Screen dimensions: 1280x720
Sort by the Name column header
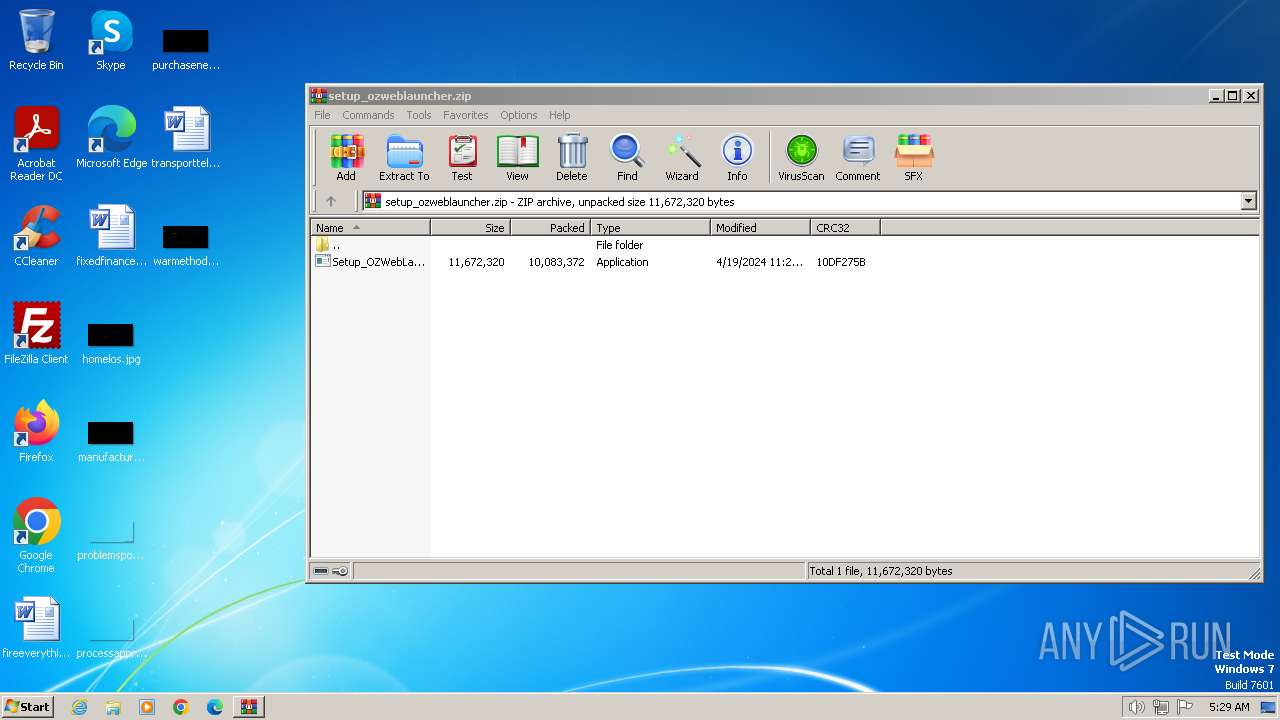click(x=370, y=228)
